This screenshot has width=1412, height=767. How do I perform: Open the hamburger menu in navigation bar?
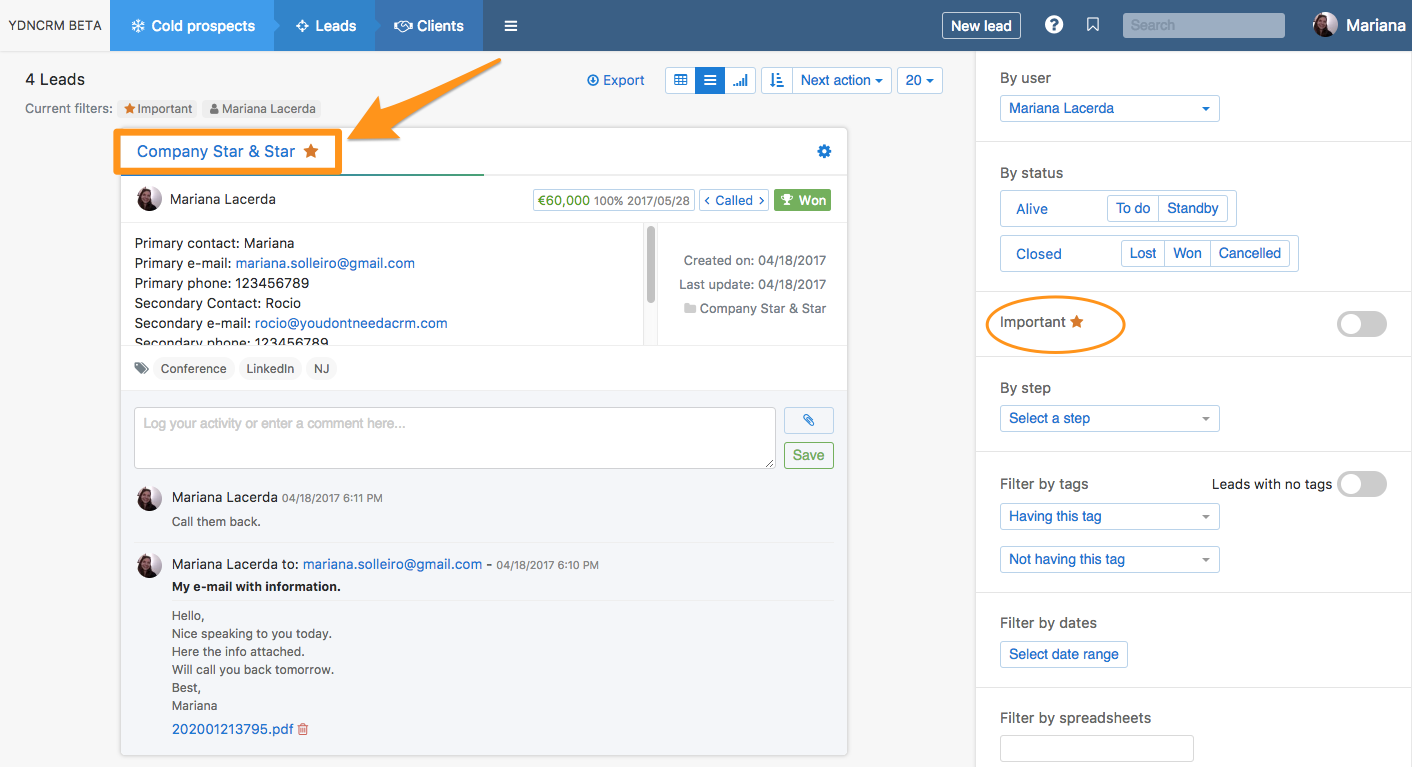click(511, 26)
